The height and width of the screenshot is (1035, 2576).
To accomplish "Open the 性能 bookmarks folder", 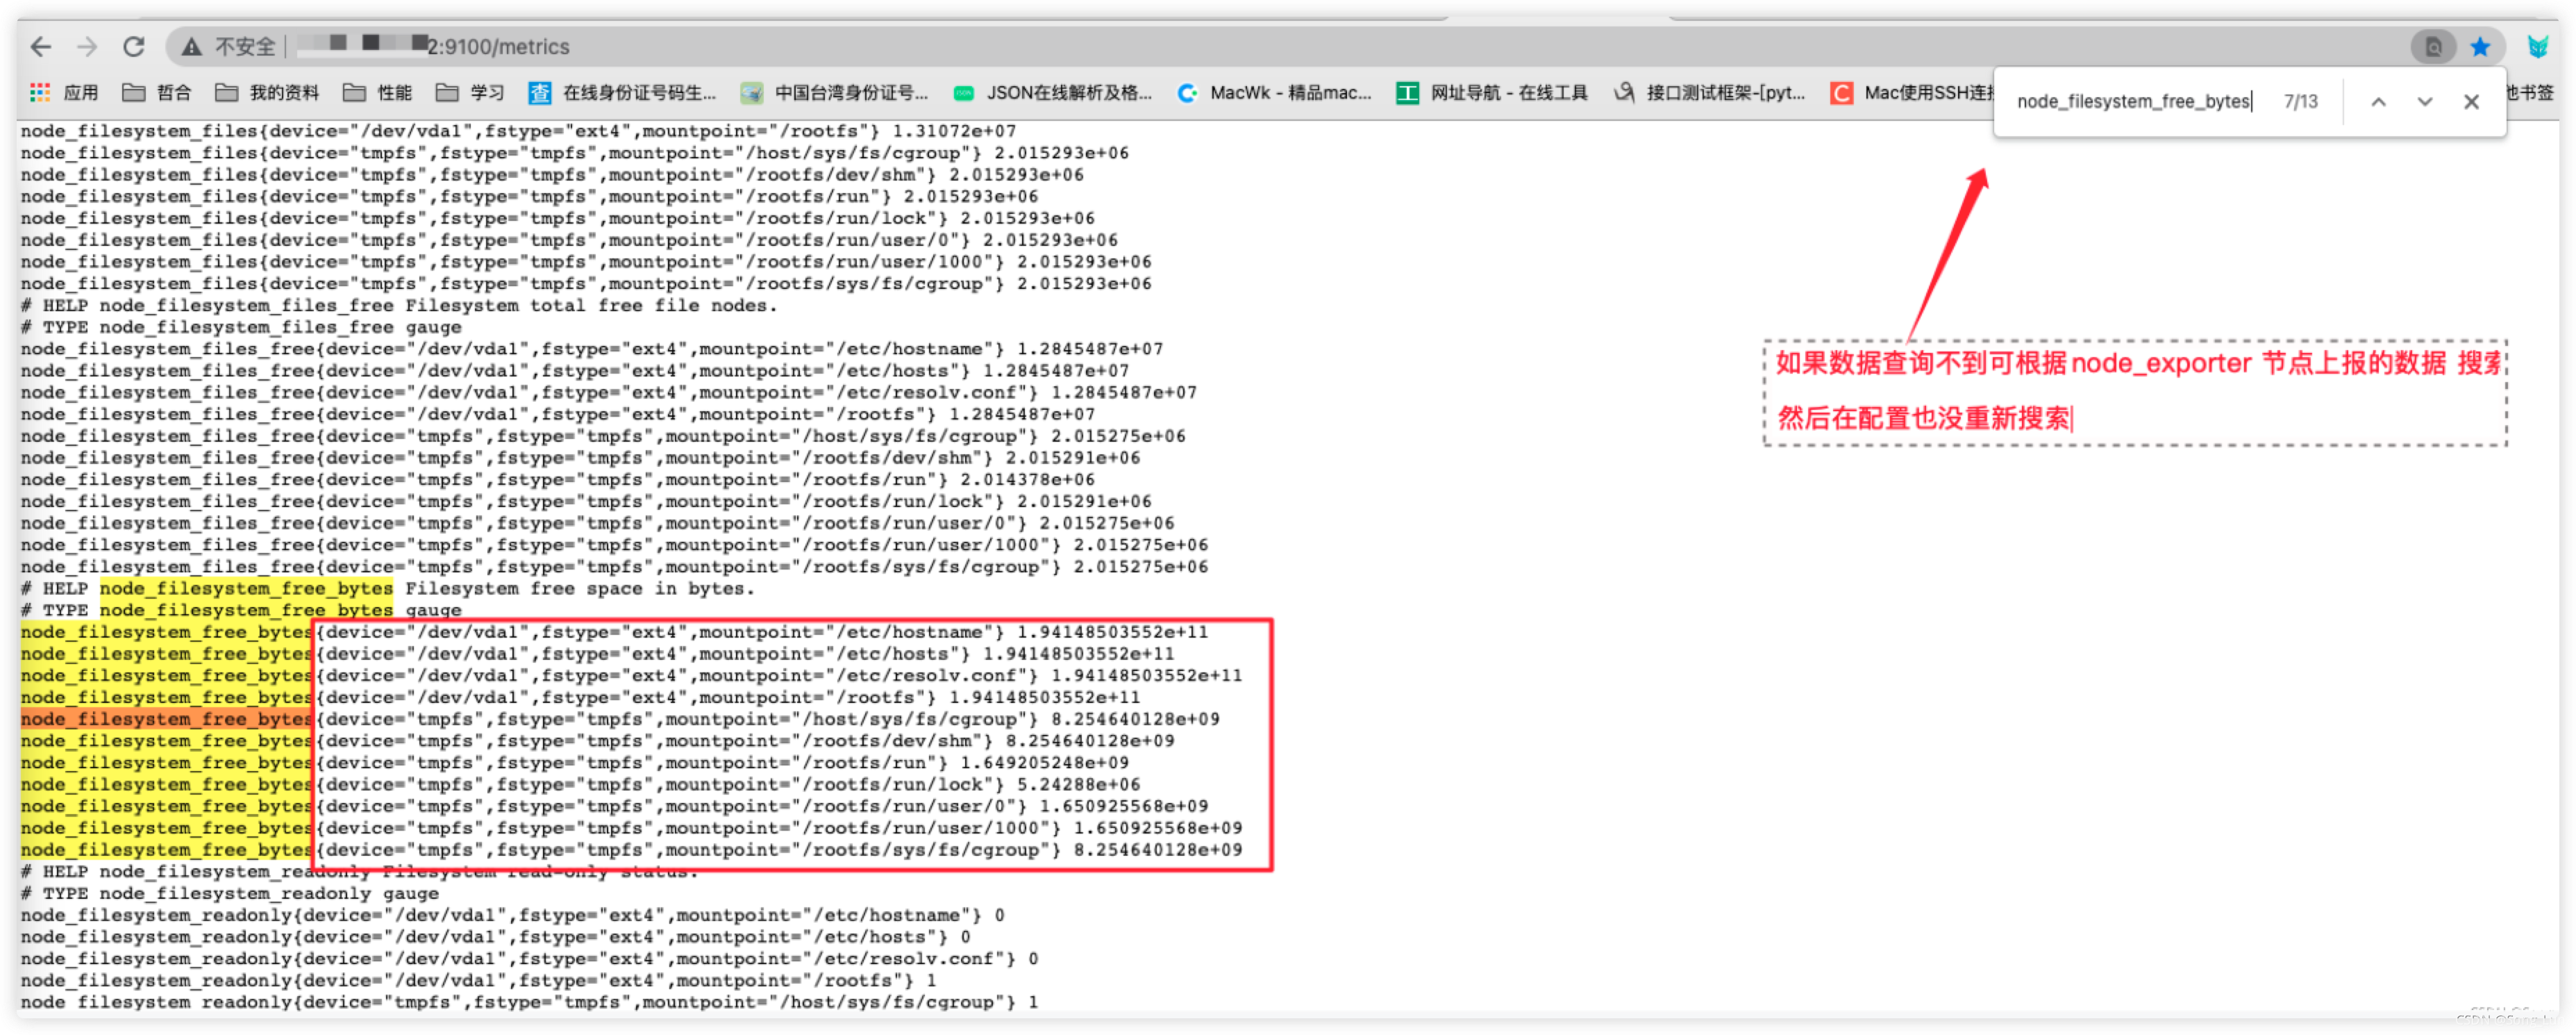I will (x=377, y=93).
